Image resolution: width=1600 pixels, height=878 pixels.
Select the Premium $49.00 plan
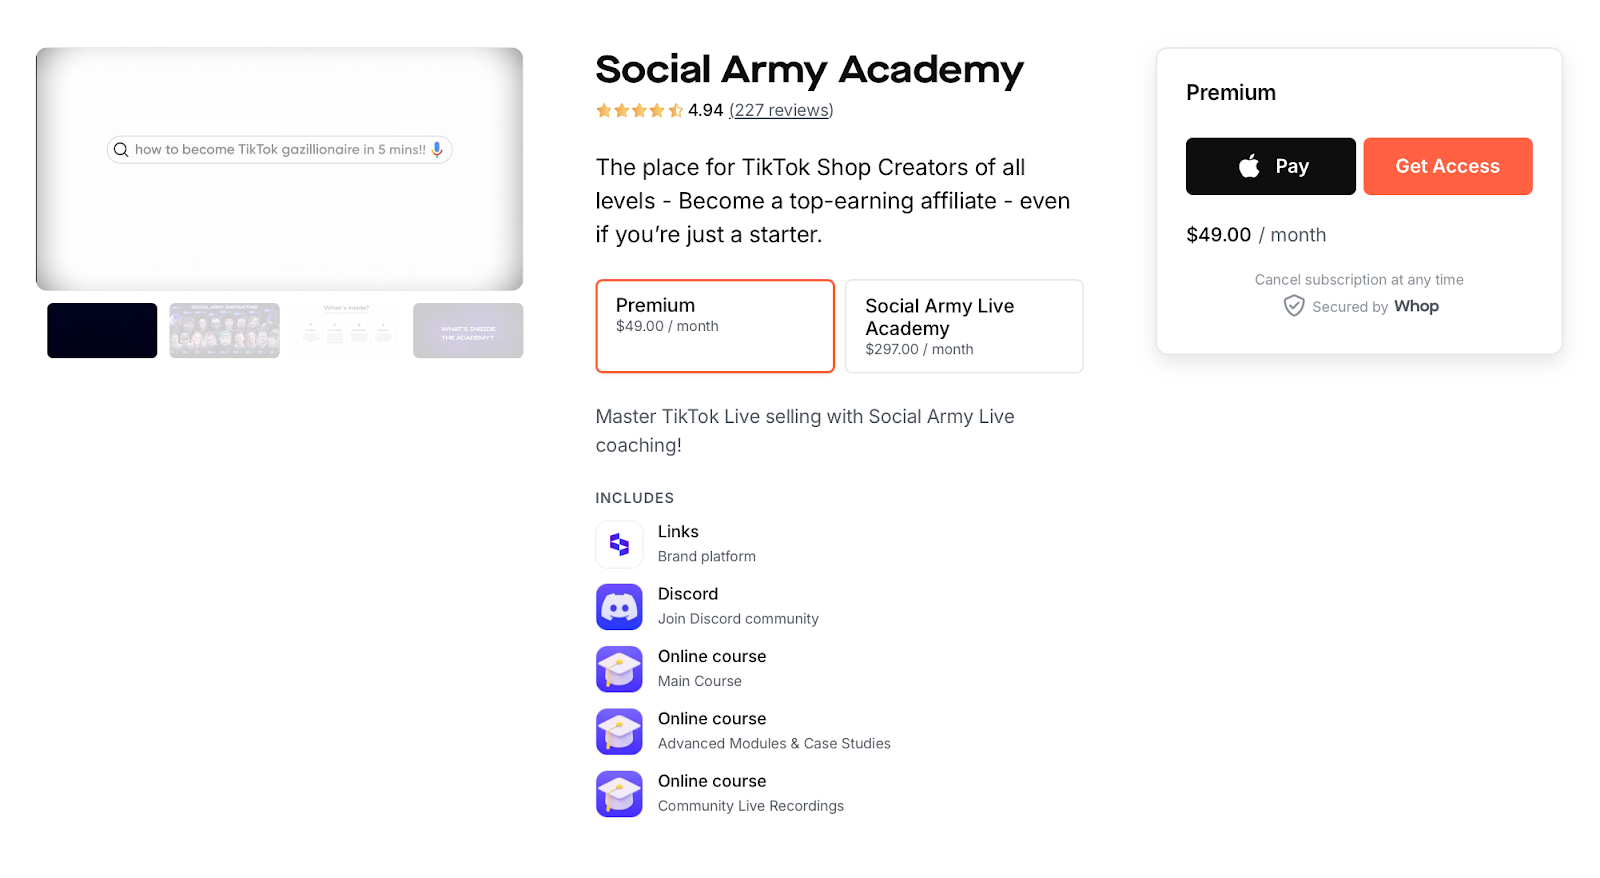tap(714, 326)
